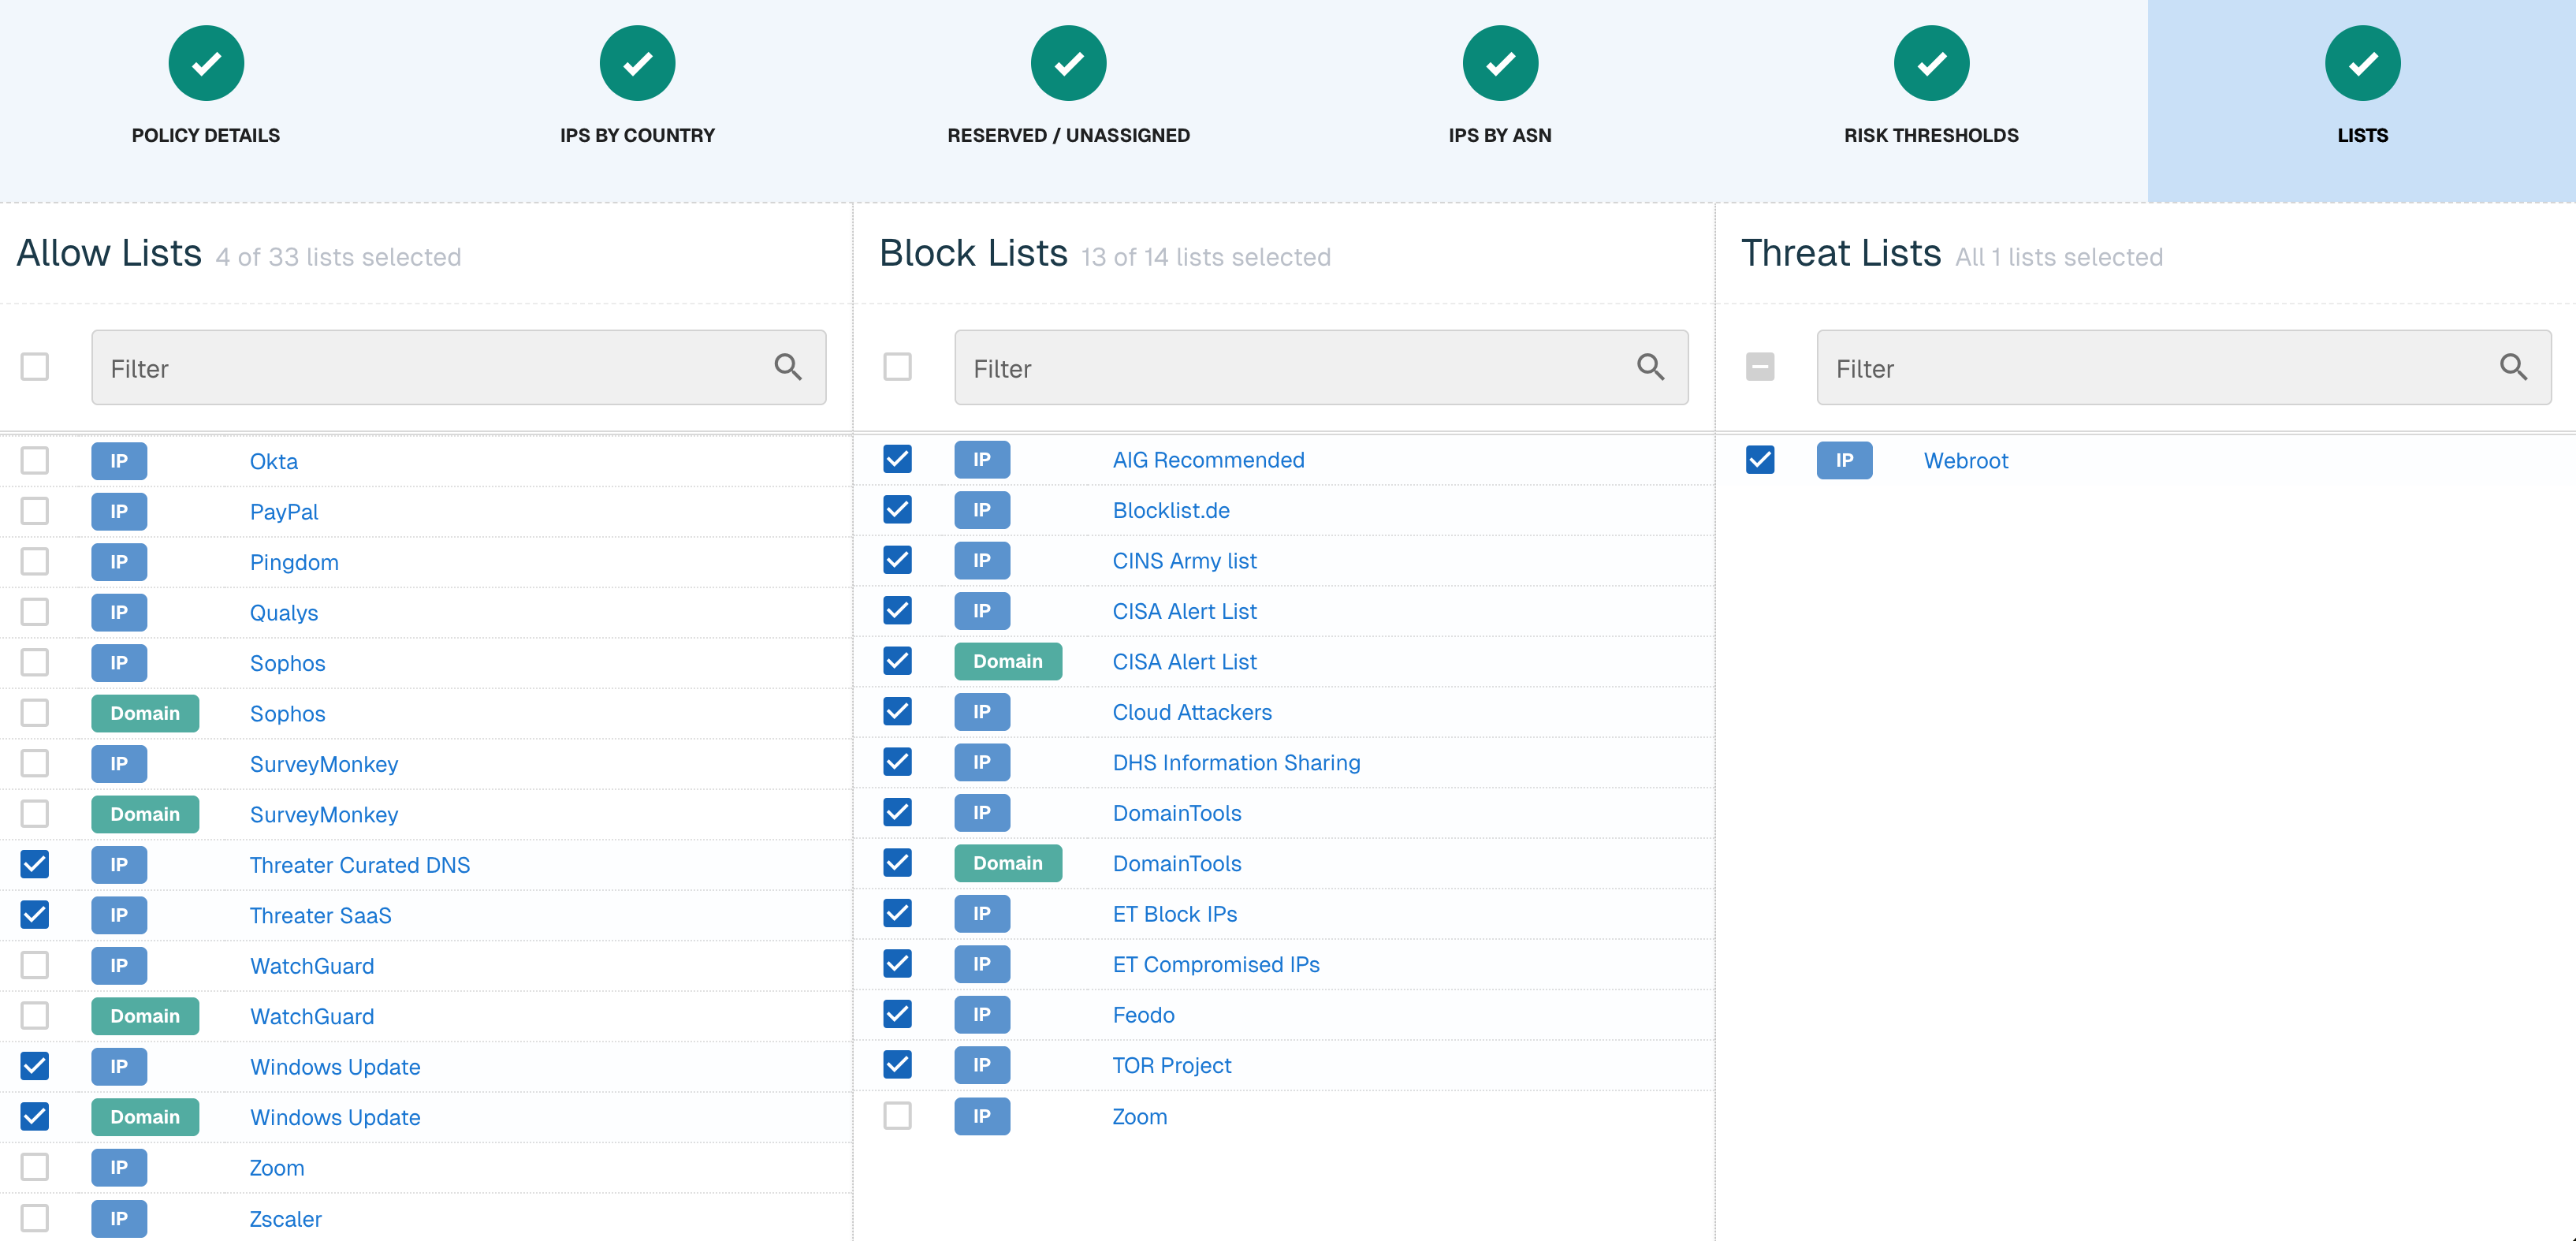The height and width of the screenshot is (1241, 2576).
Task: Click the Allow Lists filter search icon
Action: (x=788, y=367)
